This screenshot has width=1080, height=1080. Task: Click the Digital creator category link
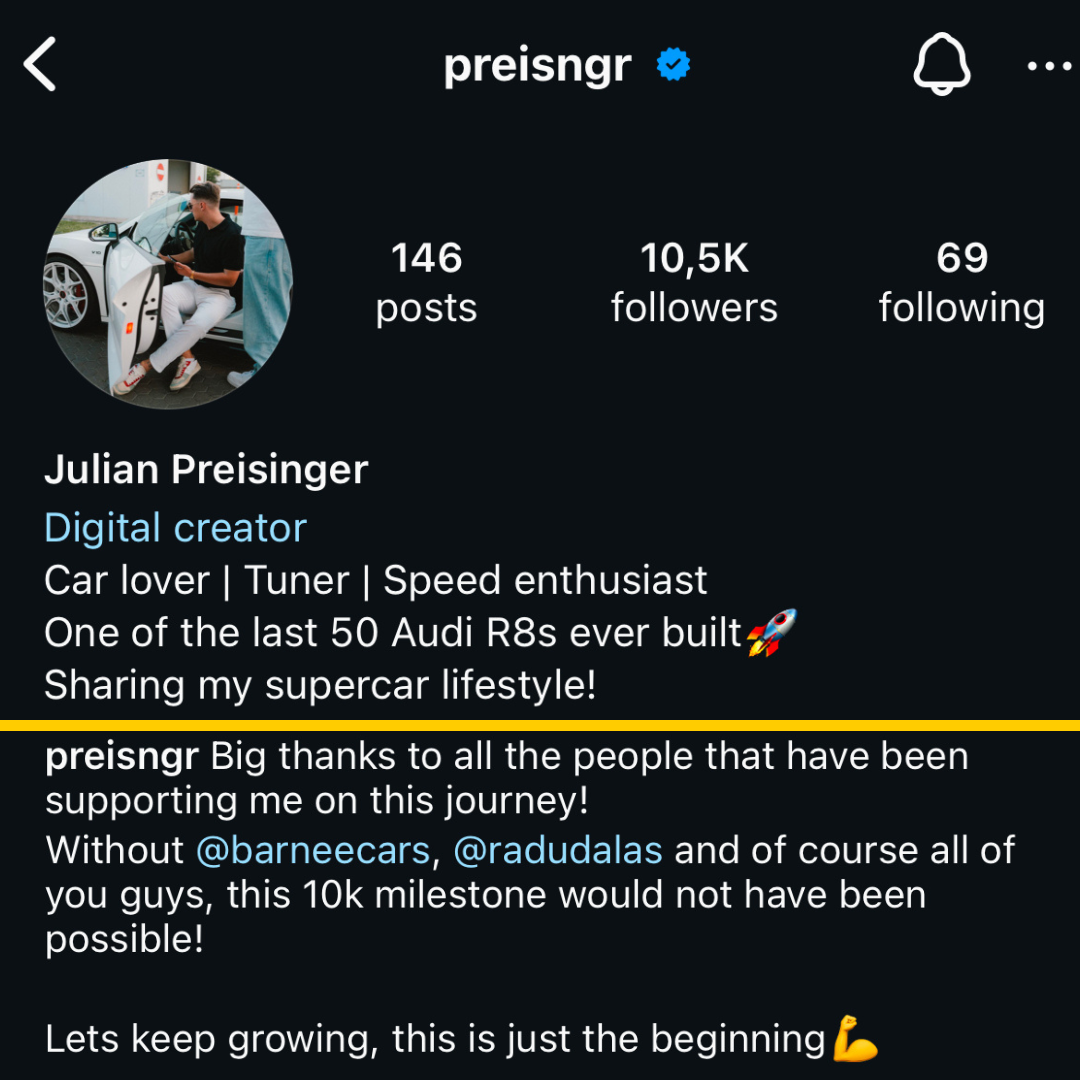pos(176,528)
